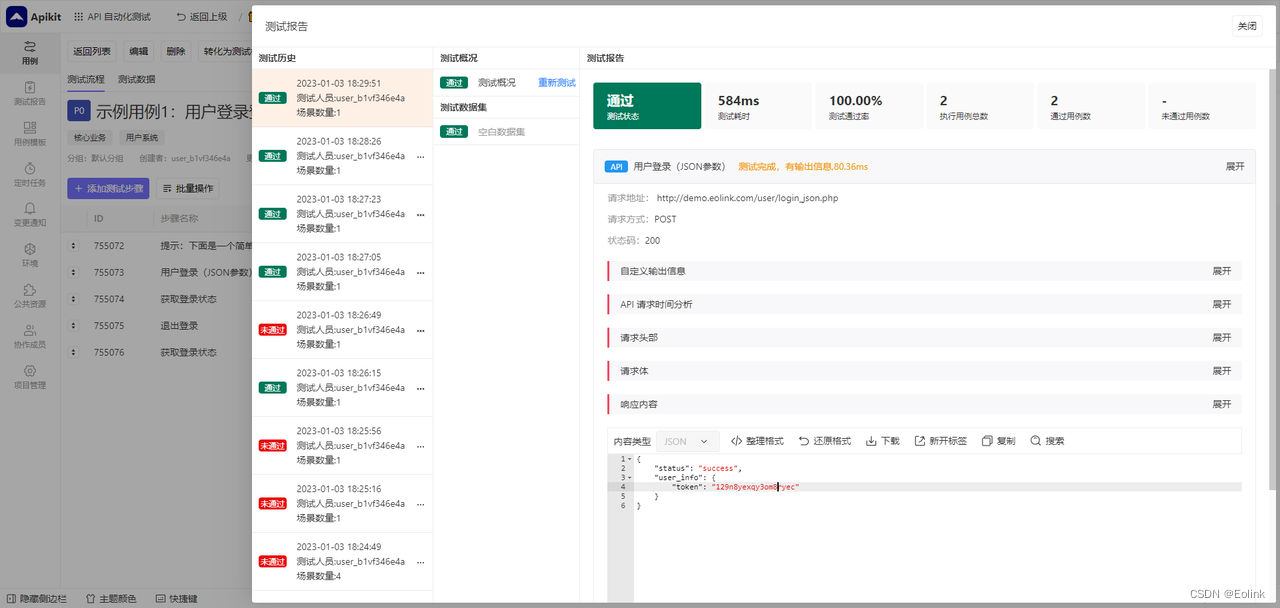The width and height of the screenshot is (1280, 608).
Task: Click the 100.00% 测试通过率 card
Action: [x=868, y=106]
